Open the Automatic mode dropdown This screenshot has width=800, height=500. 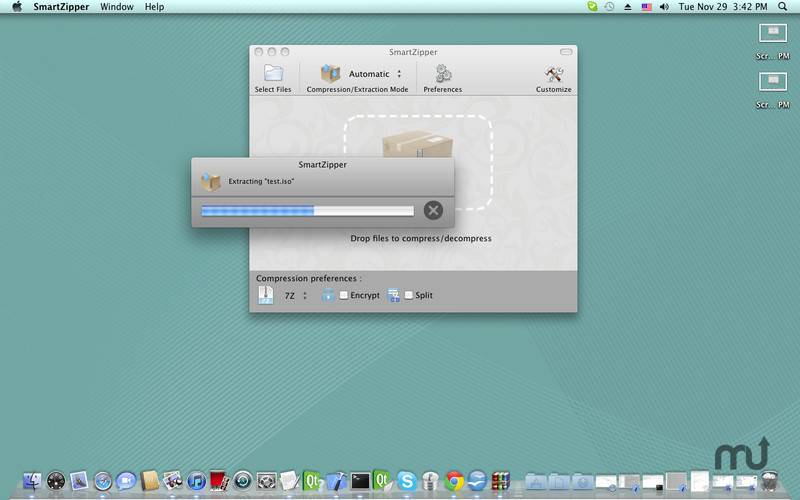(375, 74)
